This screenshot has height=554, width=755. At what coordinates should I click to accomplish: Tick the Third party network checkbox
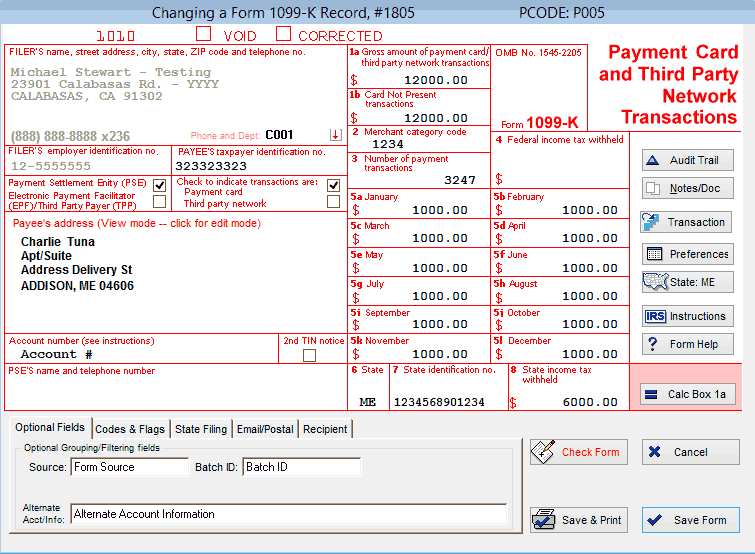pyautogui.click(x=333, y=202)
